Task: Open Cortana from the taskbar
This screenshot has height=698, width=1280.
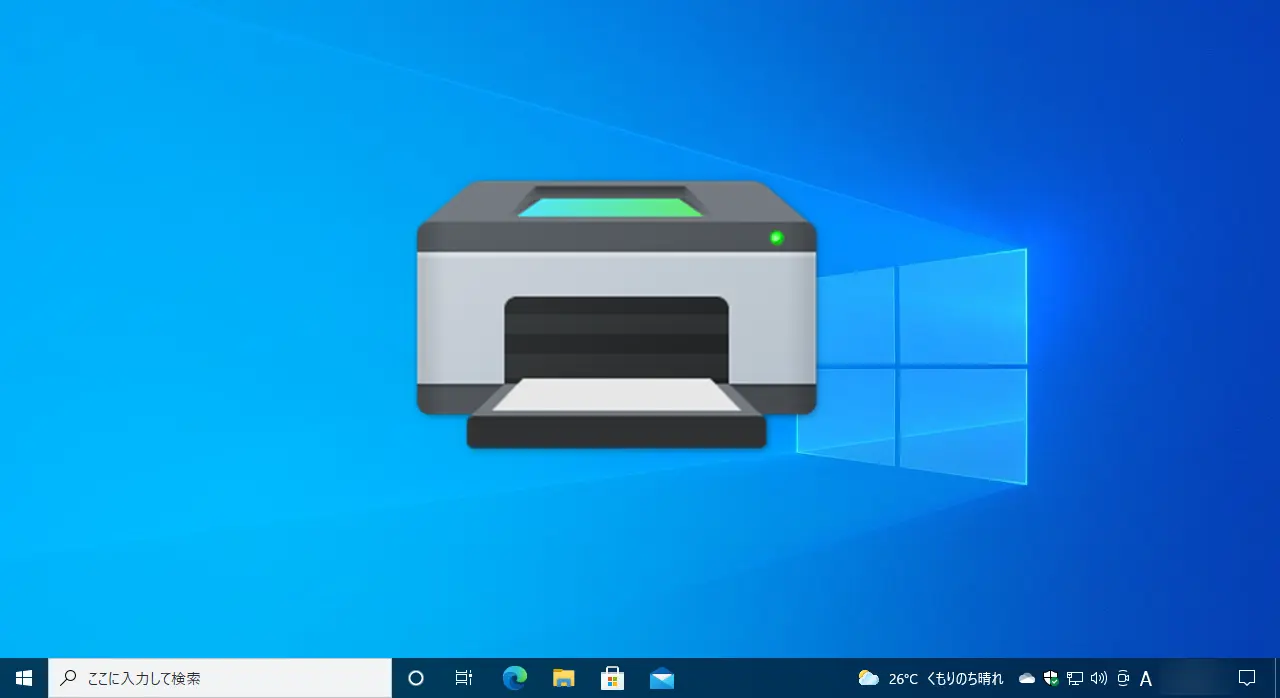Action: pos(416,678)
